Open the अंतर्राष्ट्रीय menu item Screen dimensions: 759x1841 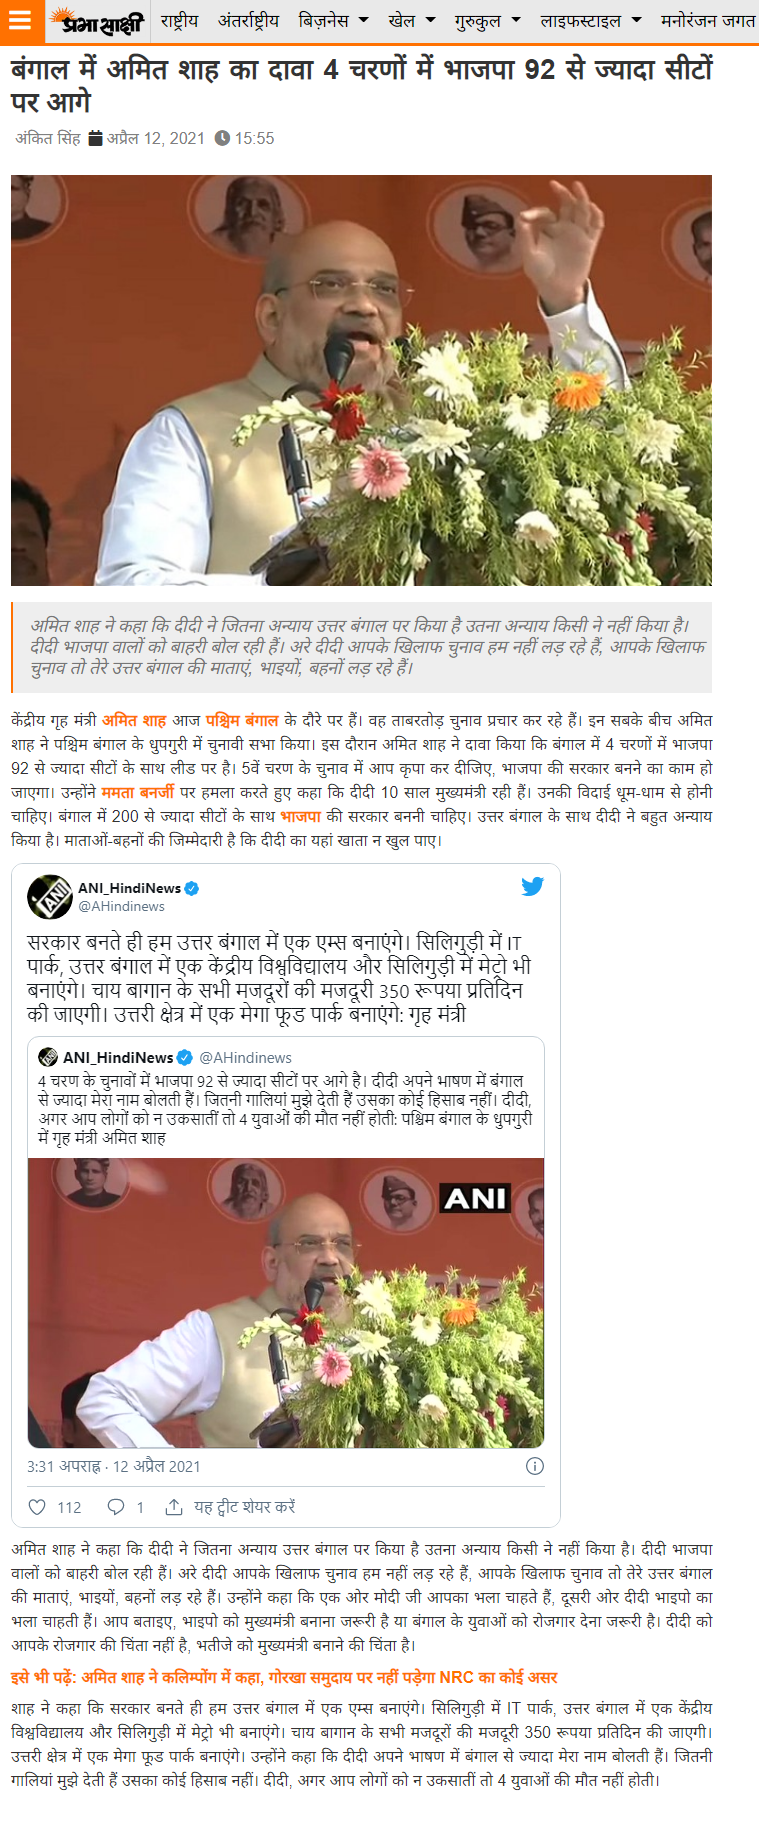[249, 20]
